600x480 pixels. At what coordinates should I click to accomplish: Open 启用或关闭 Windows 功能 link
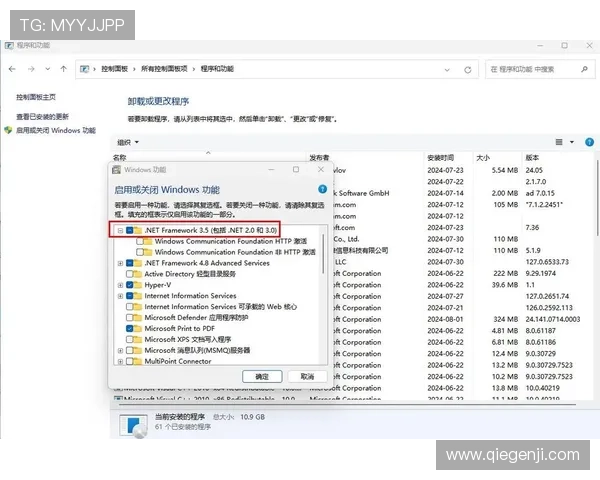click(56, 131)
